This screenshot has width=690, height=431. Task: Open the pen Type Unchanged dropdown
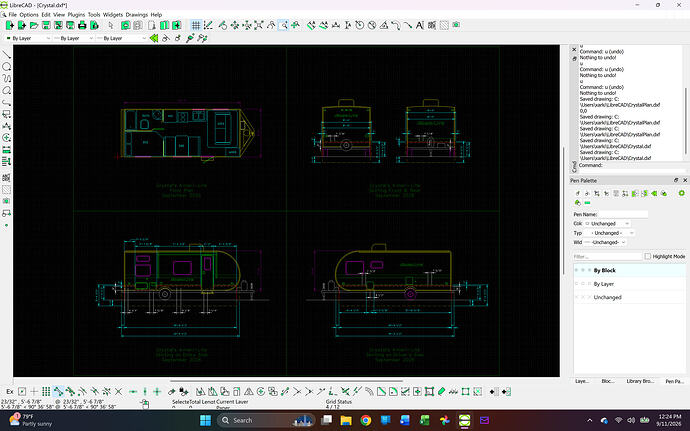point(609,233)
